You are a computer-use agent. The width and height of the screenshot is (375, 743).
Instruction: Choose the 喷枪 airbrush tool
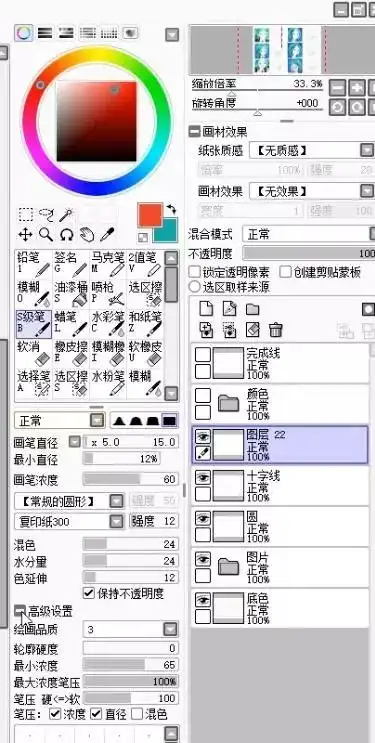108,294
